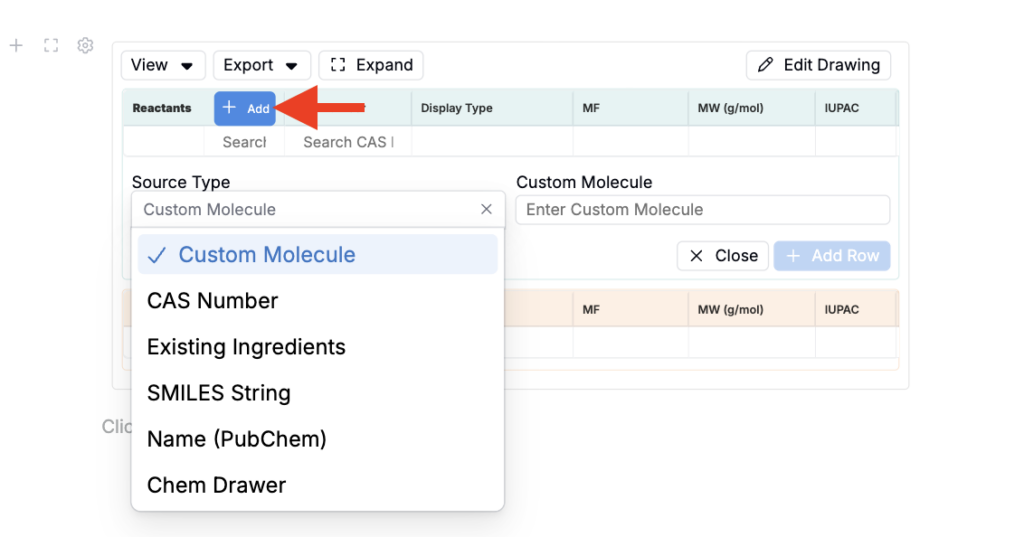Clear Source Type with the X icon
This screenshot has height=537, width=1024.
click(x=486, y=209)
